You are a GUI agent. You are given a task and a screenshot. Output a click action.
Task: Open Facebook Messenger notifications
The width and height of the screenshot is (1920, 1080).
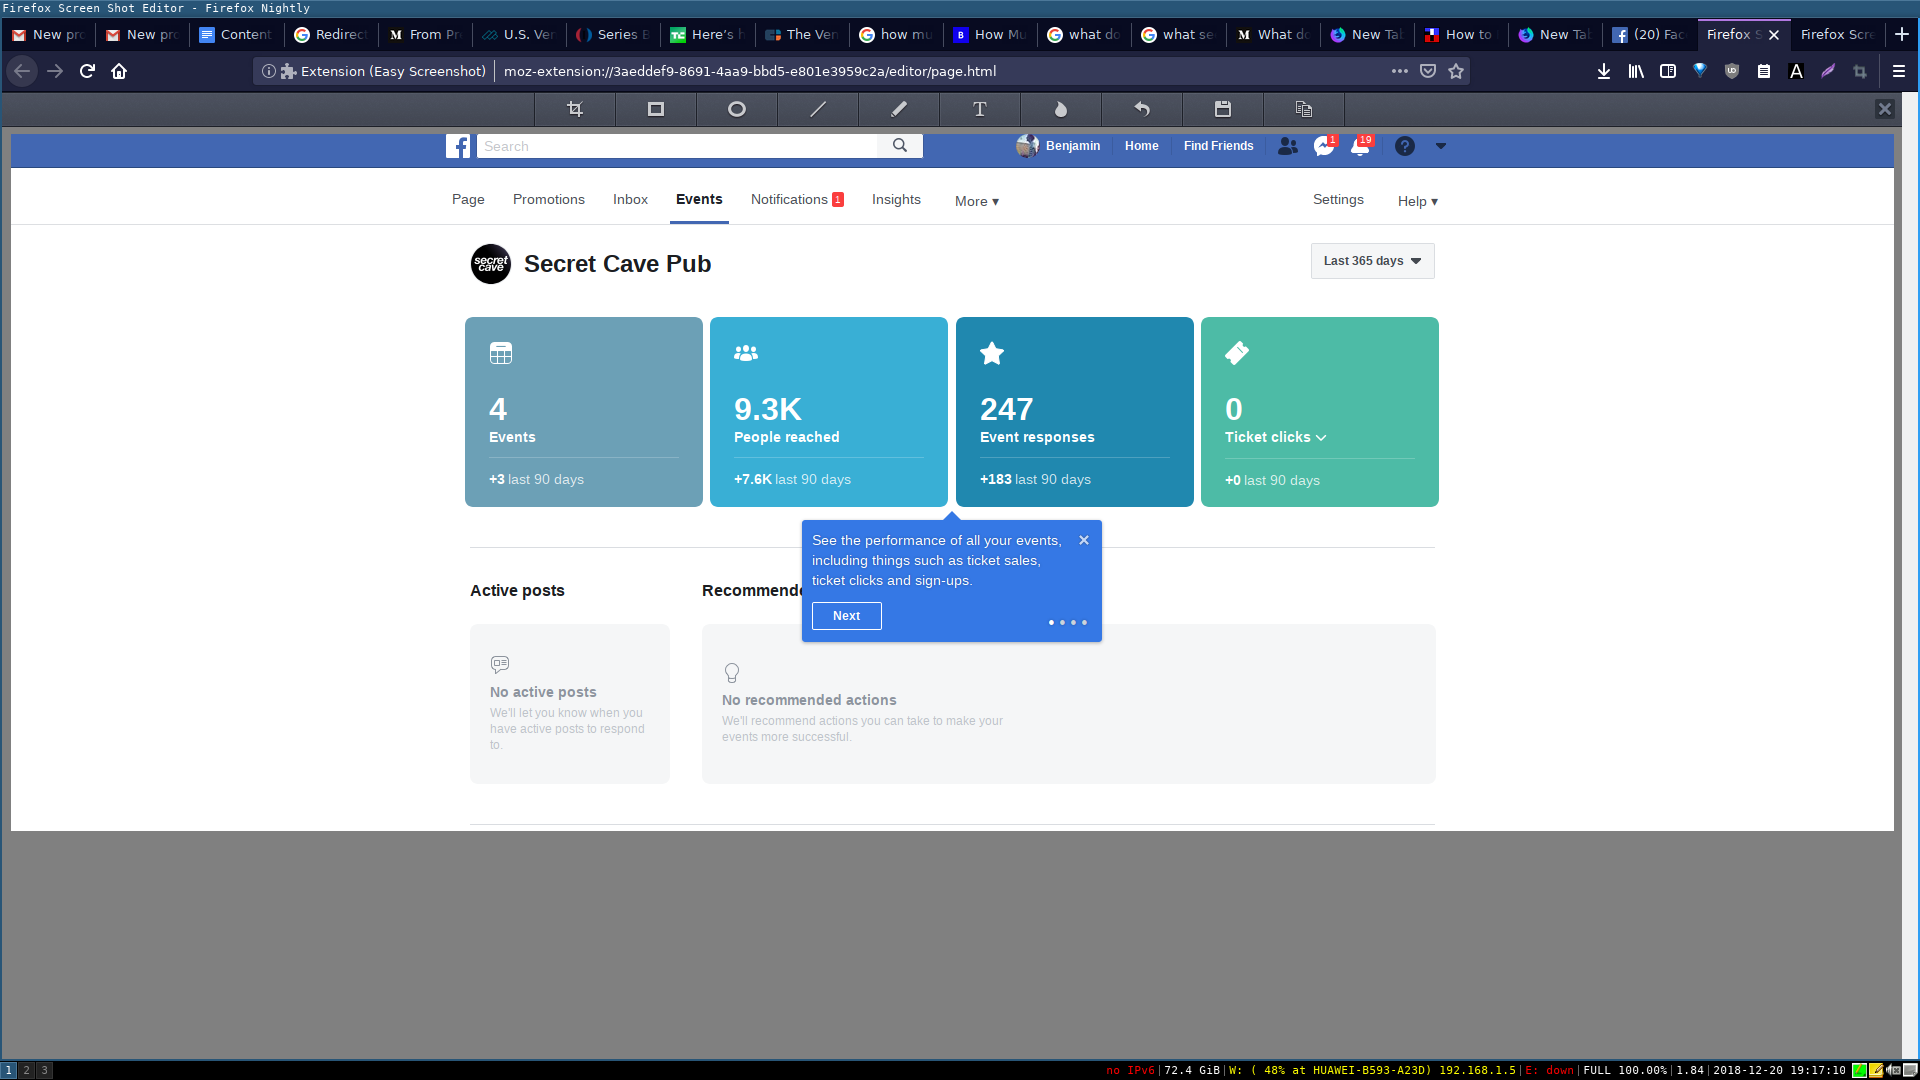tap(1324, 146)
